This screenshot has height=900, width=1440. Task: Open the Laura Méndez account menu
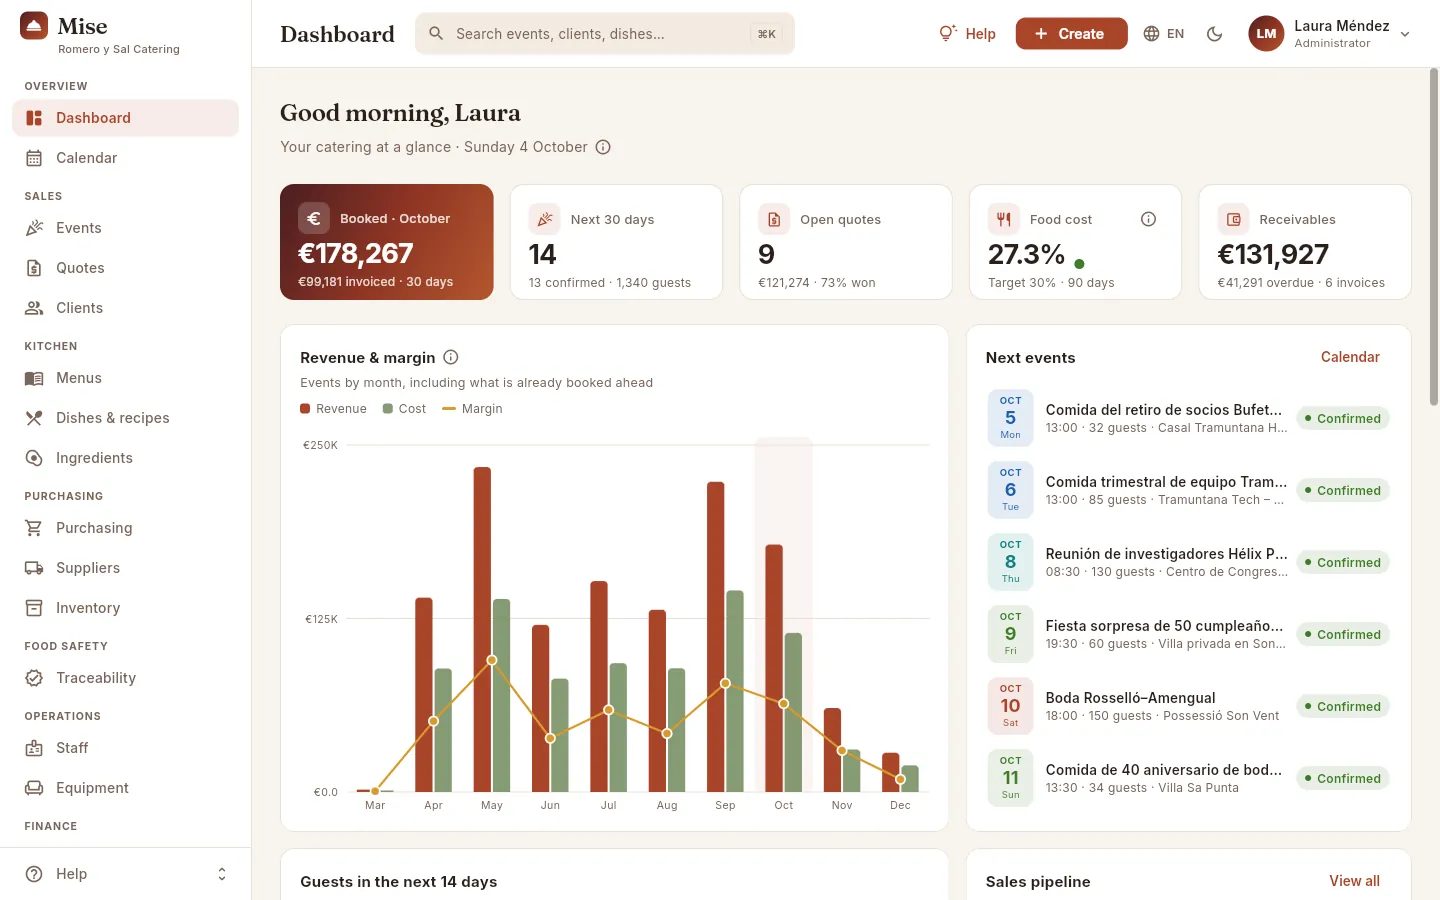click(1330, 34)
